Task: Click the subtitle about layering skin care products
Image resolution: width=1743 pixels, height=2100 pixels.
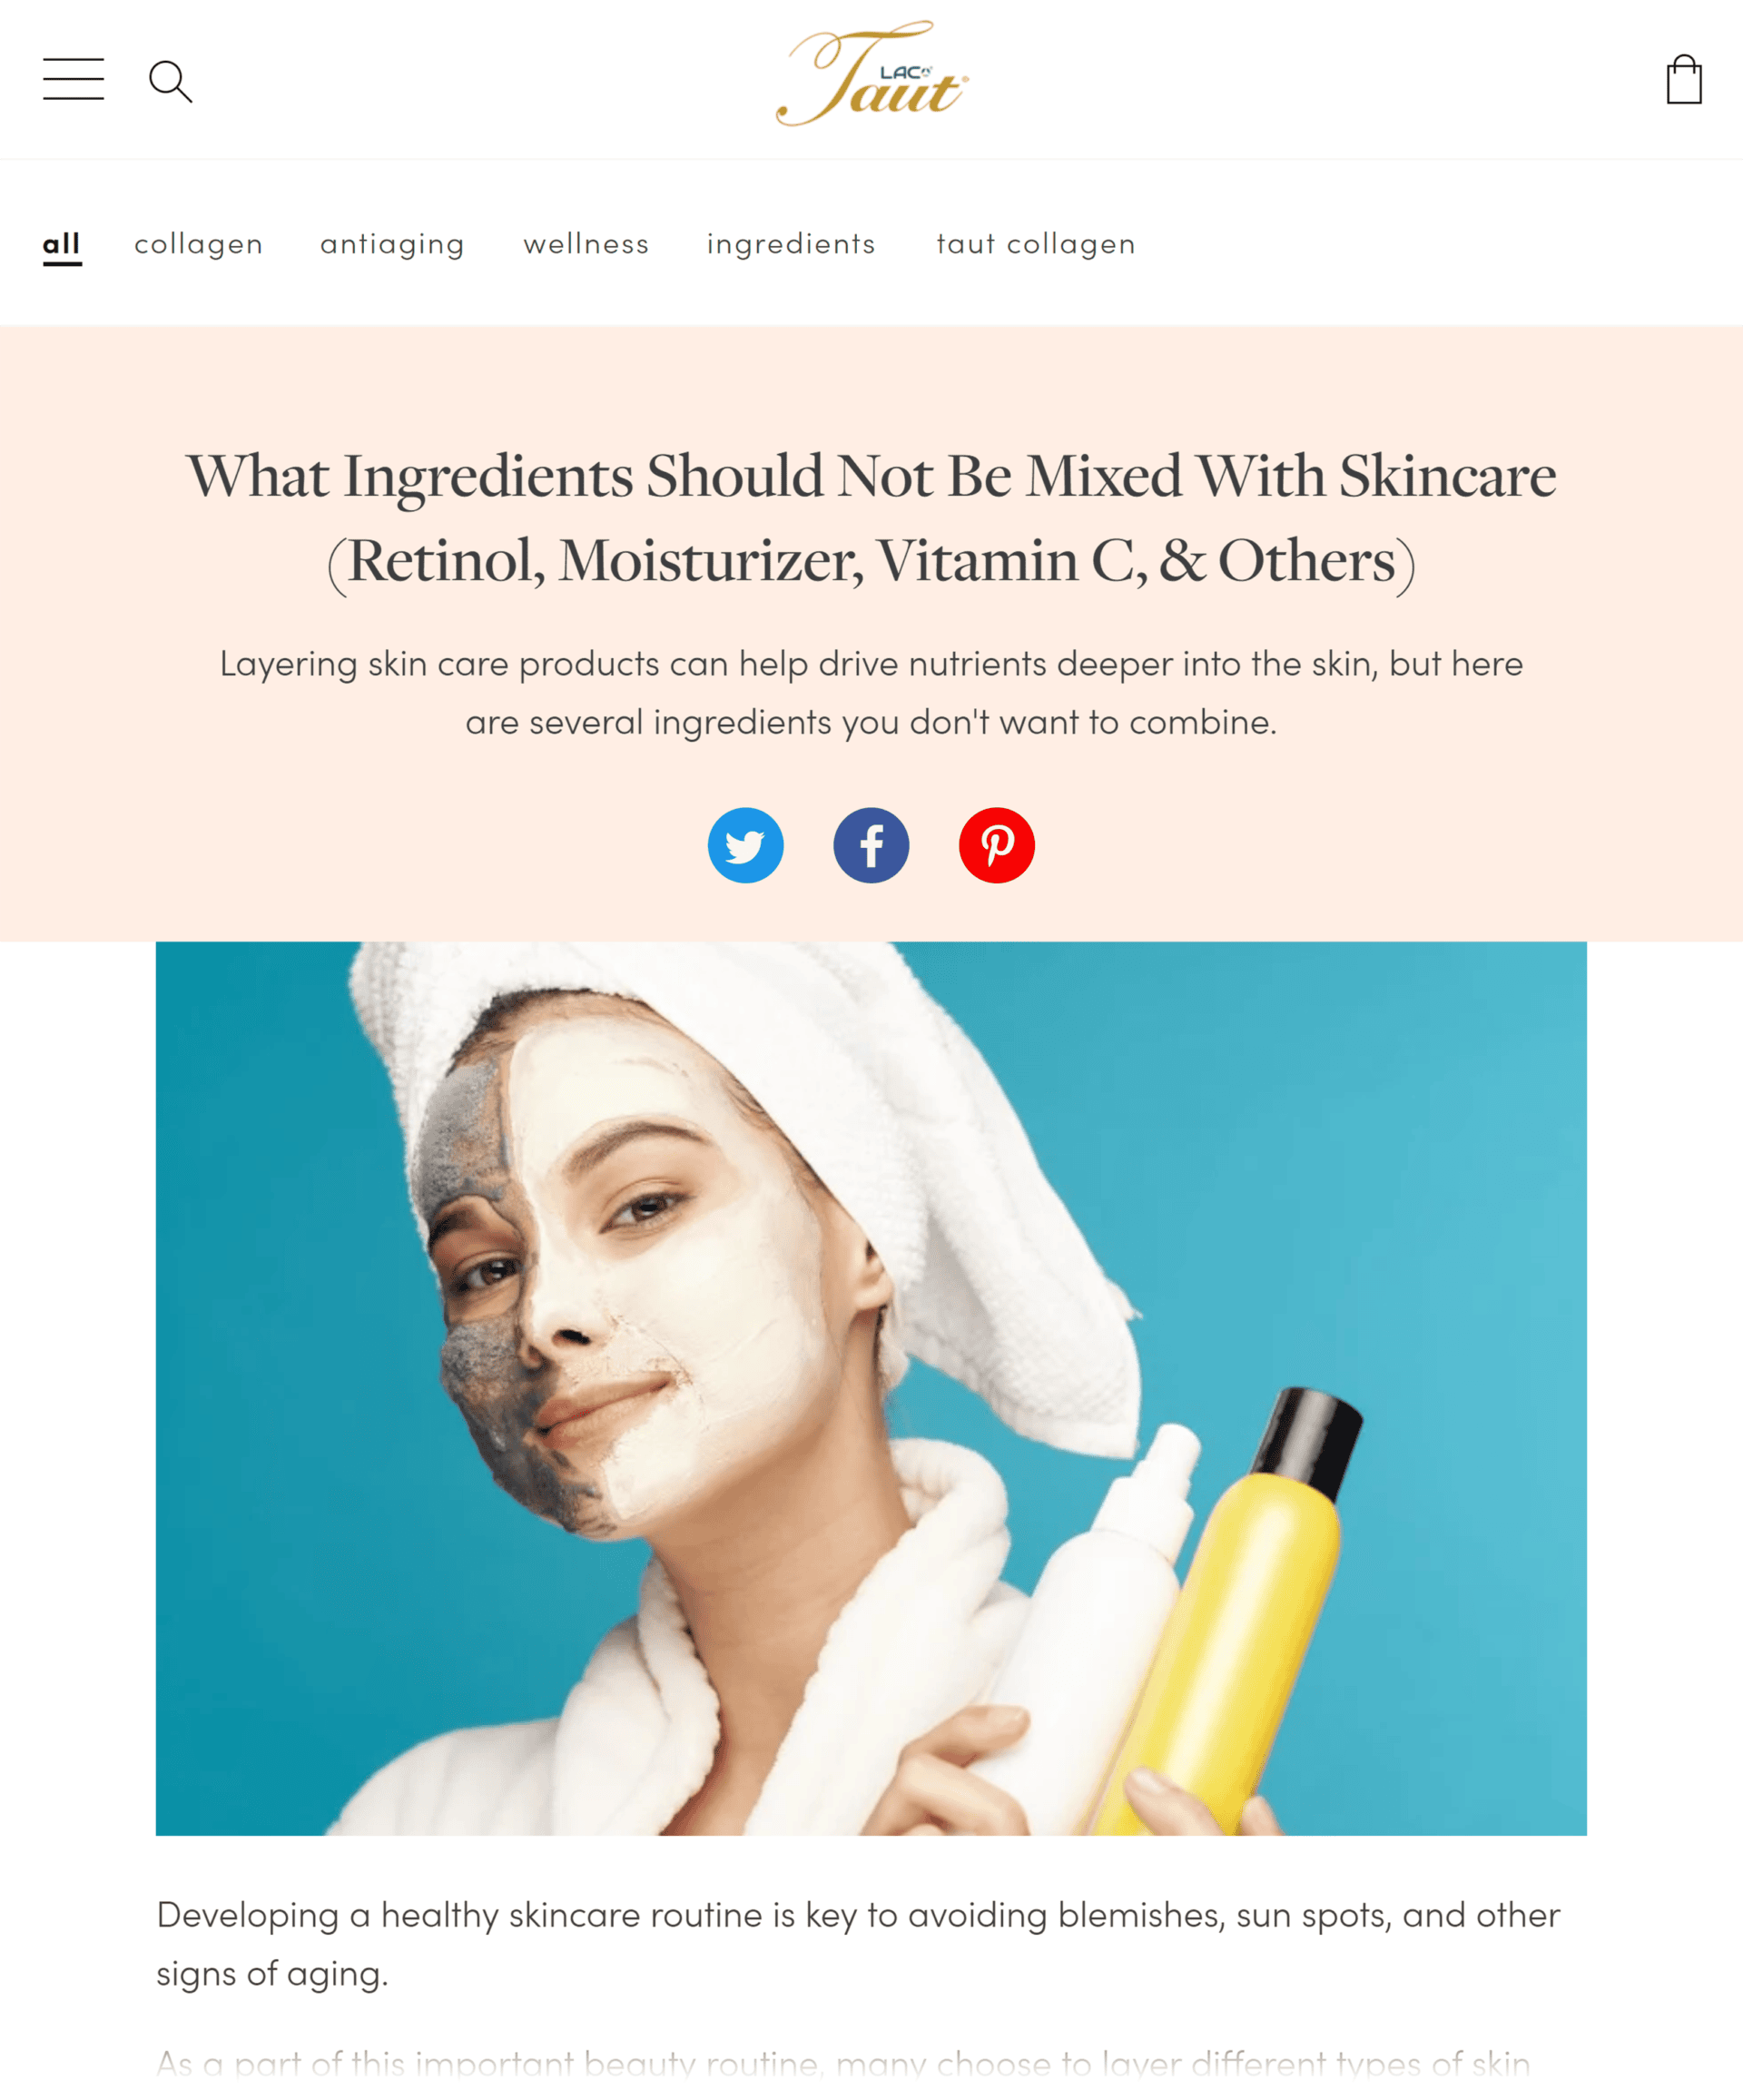Action: point(871,692)
